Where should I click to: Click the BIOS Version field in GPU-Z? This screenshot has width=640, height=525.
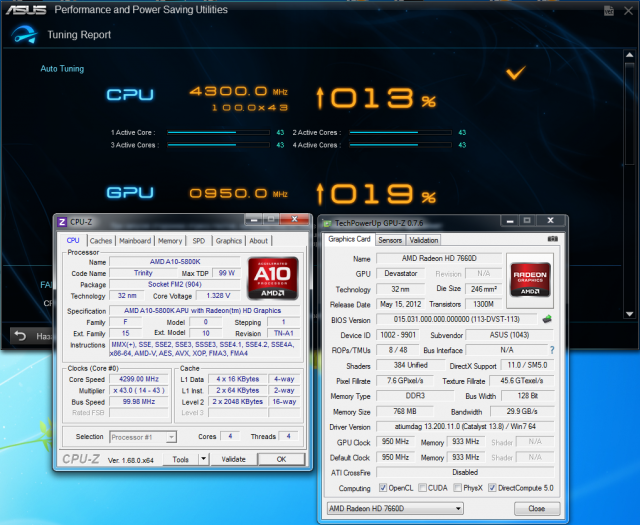(x=456, y=319)
